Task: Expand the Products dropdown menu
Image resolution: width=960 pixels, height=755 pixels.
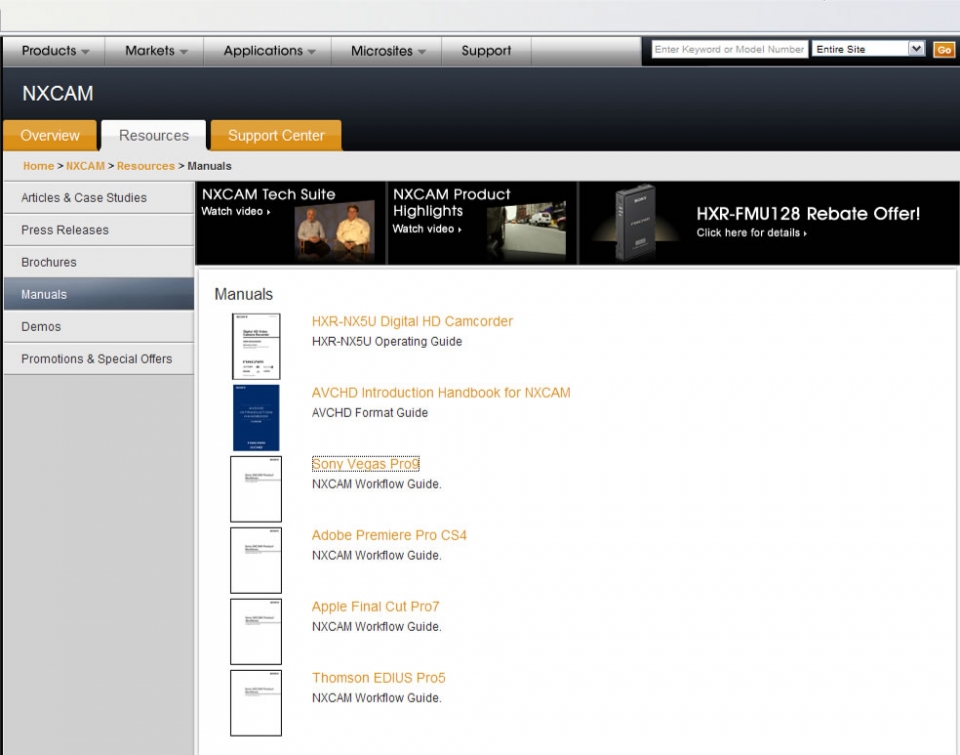Action: (x=55, y=51)
